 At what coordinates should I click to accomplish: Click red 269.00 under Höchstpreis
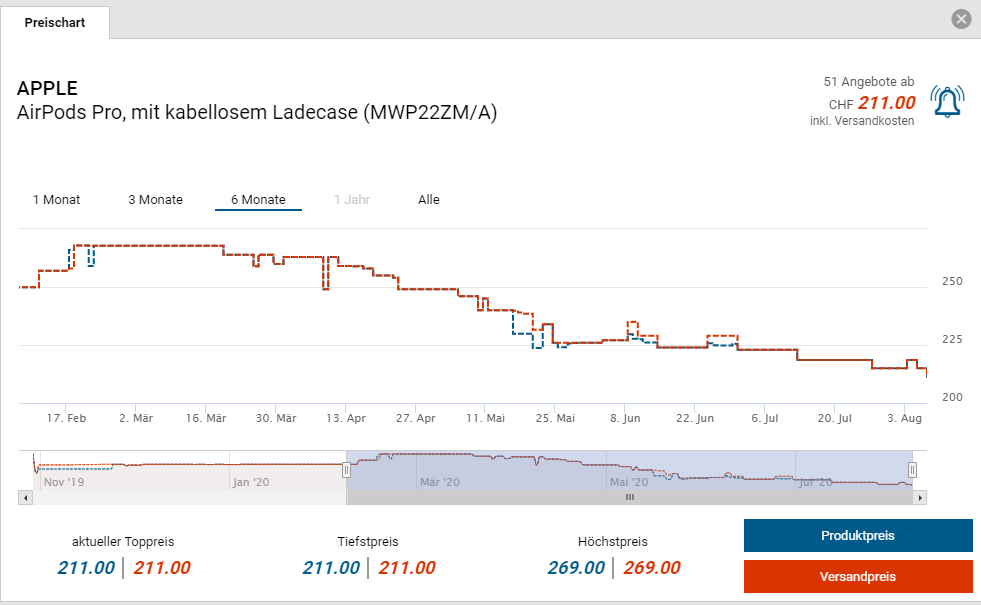651,567
